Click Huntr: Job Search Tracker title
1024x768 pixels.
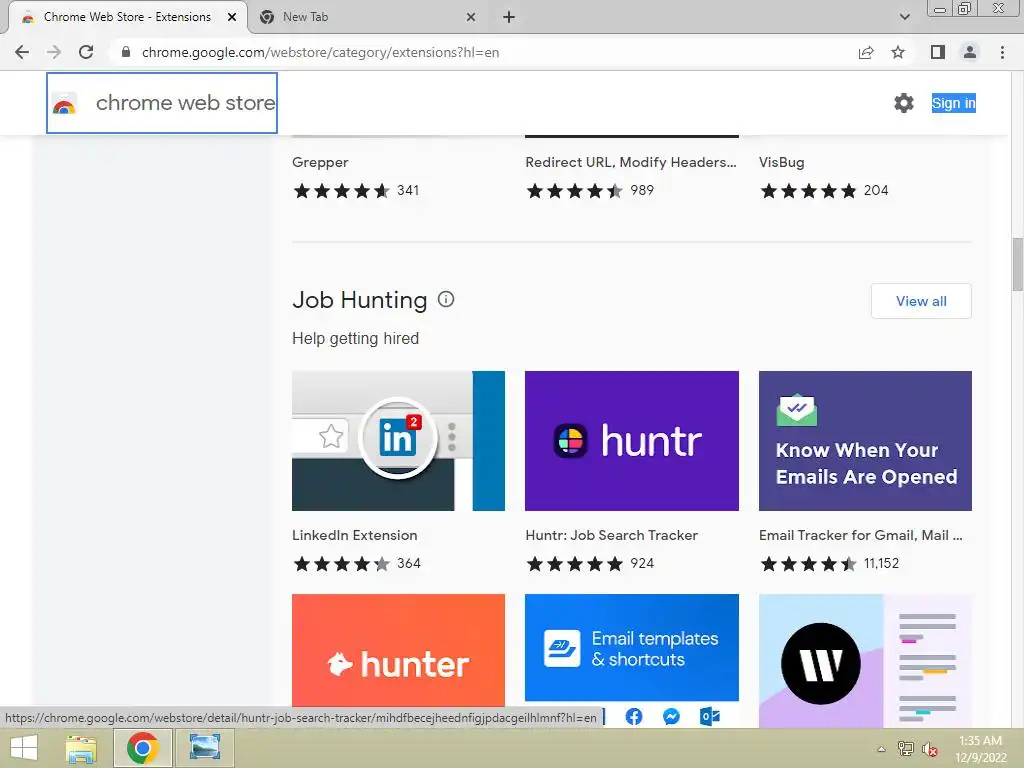tap(611, 535)
